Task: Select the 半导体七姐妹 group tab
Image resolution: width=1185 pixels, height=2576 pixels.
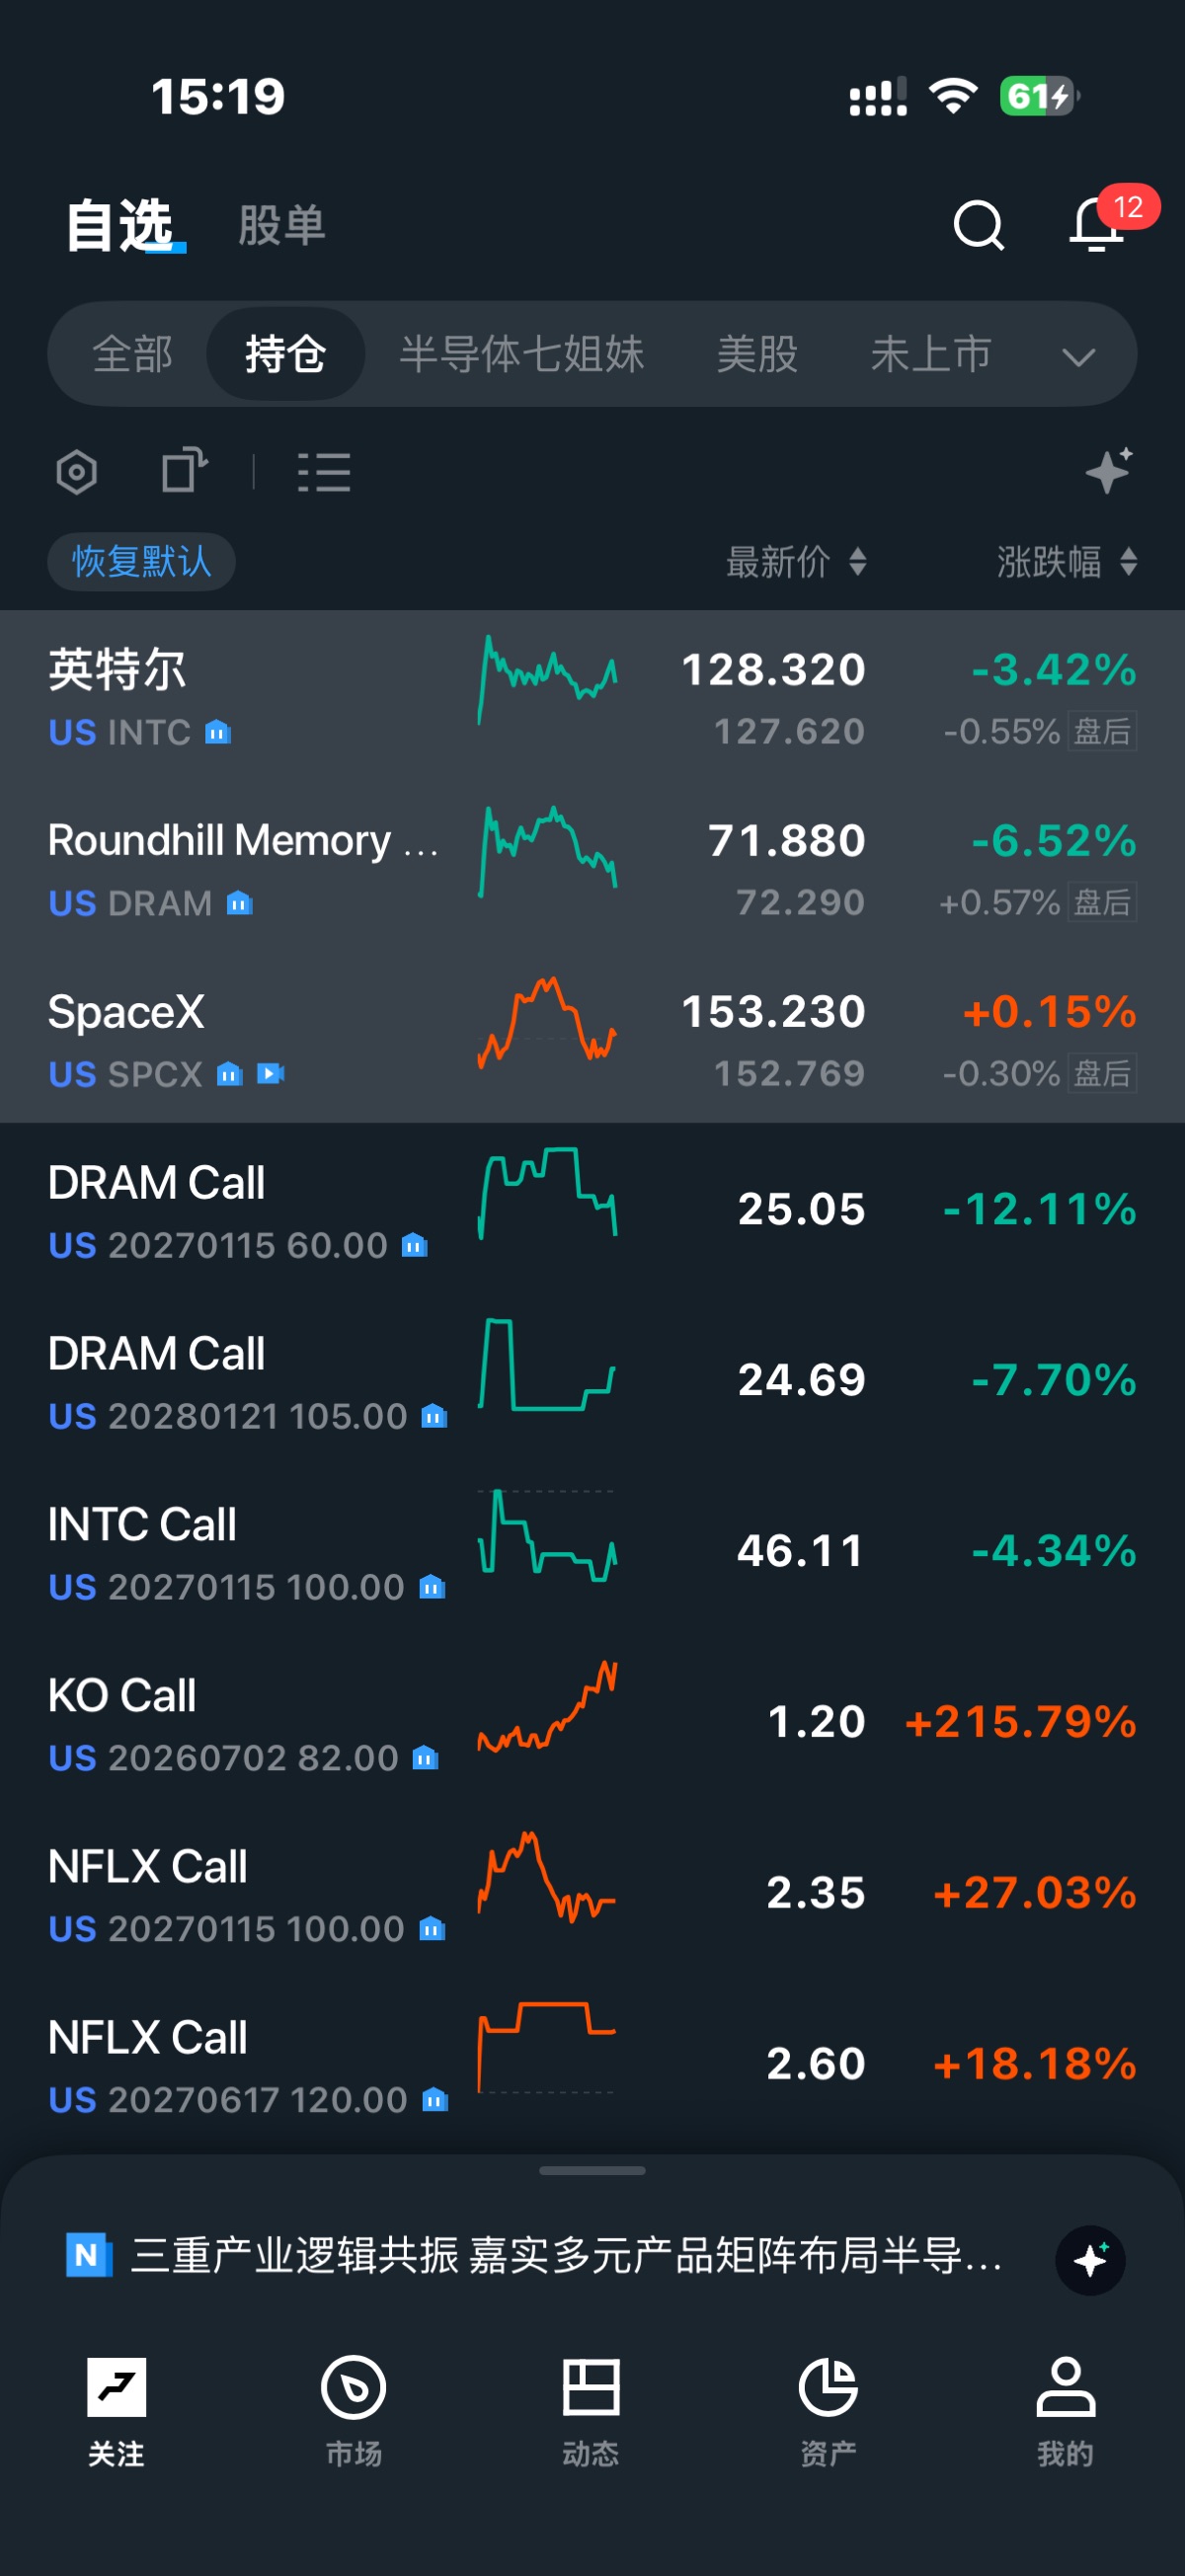Action: coord(521,354)
